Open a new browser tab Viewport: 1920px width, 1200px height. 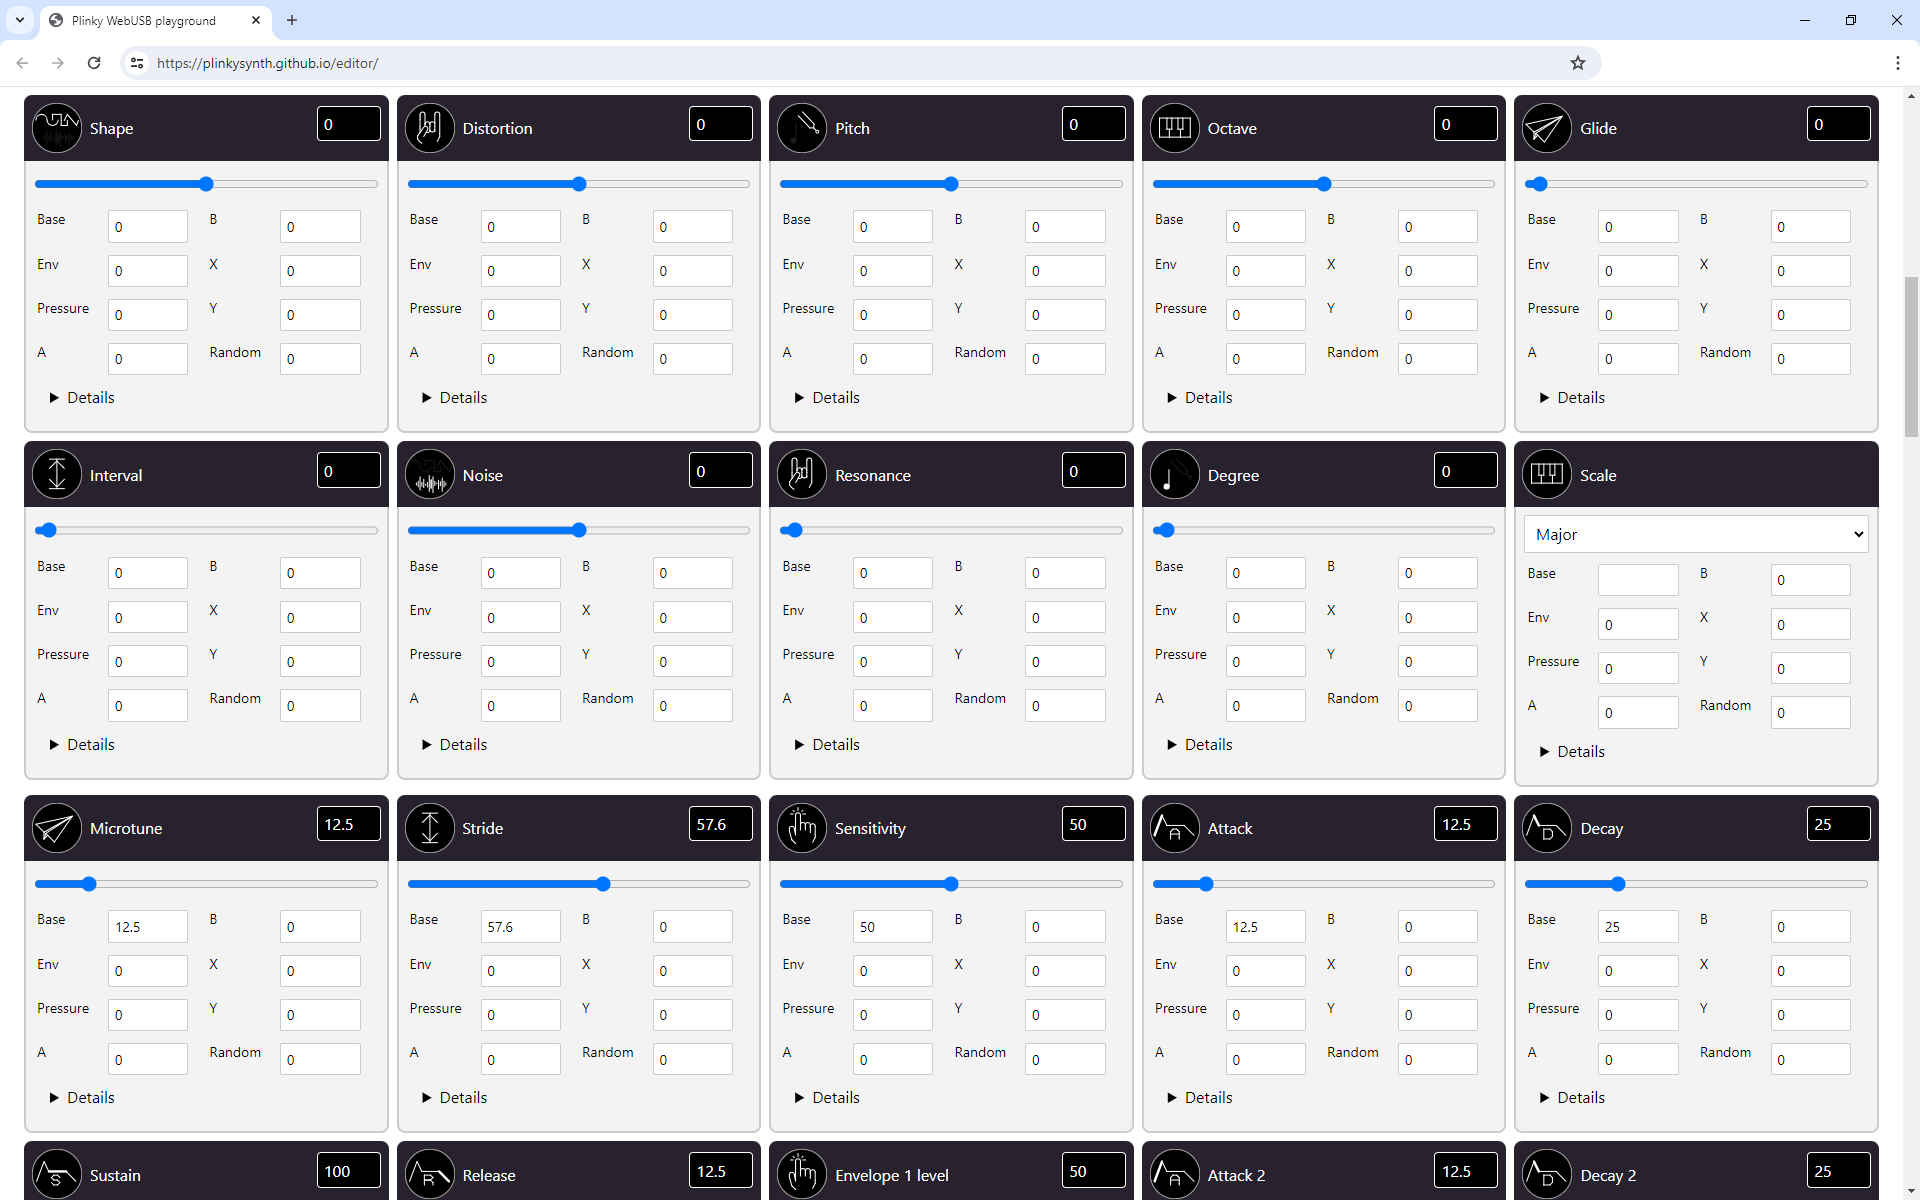(x=292, y=20)
